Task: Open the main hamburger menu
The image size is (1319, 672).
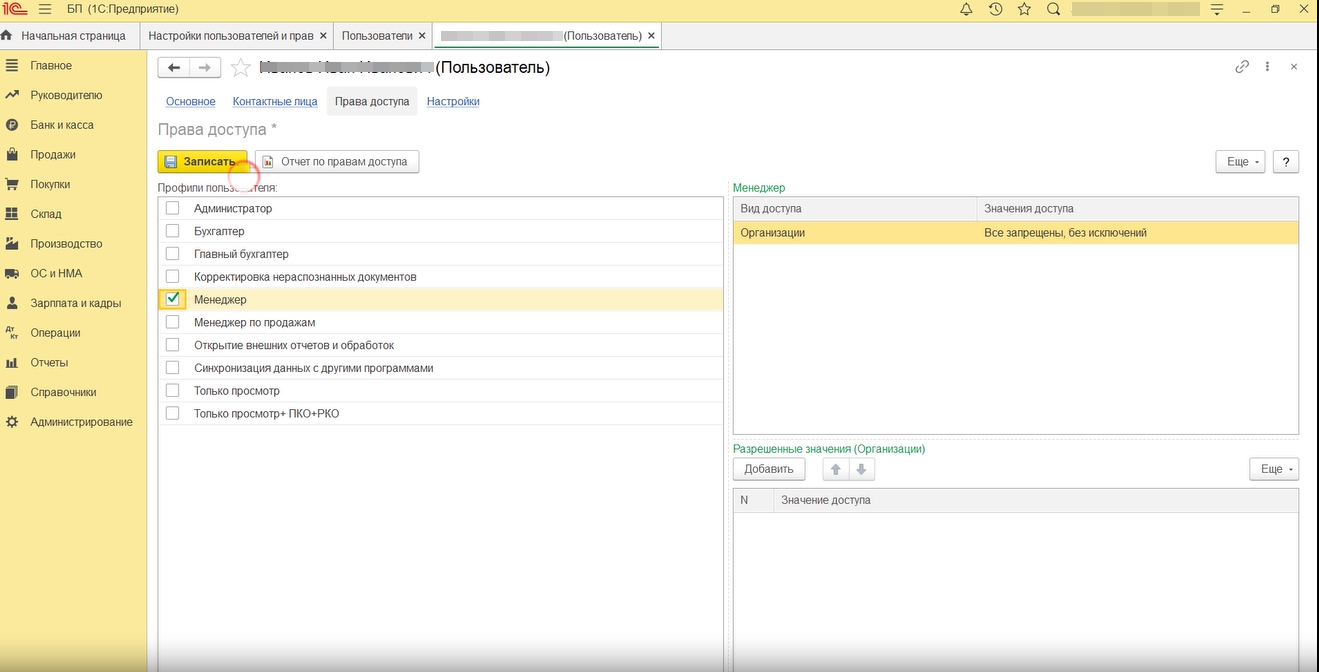Action: (x=45, y=9)
